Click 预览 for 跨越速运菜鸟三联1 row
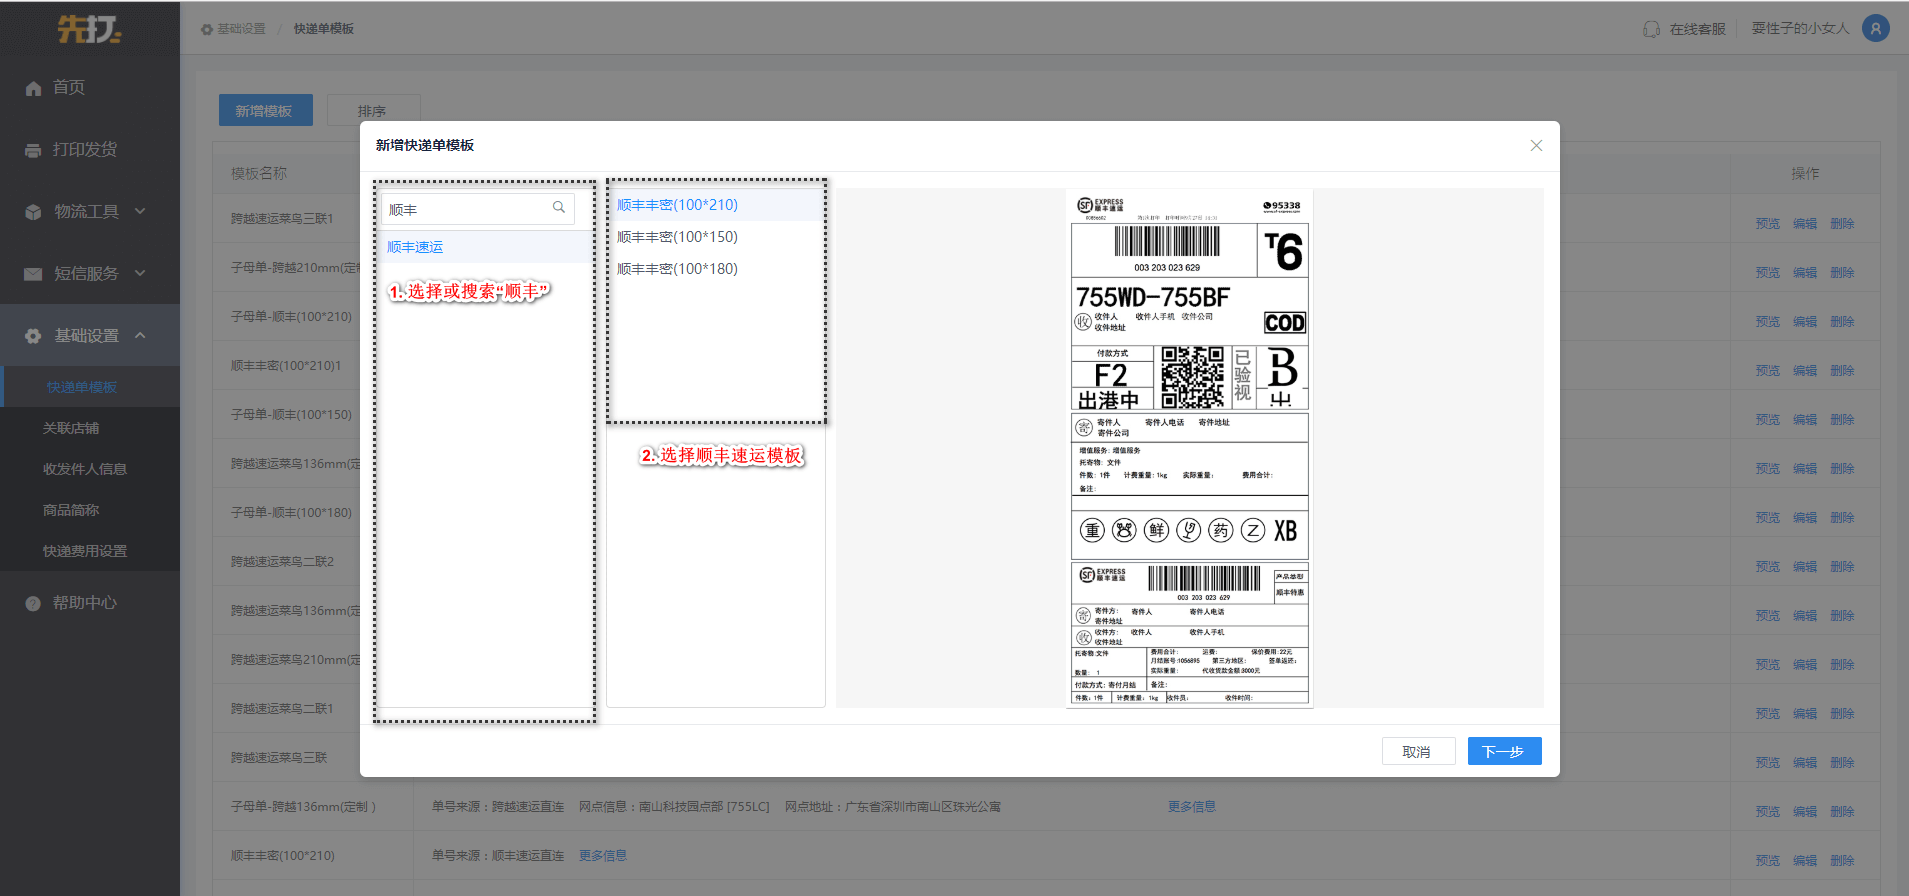Screen dimensions: 1909x896 click(1767, 223)
